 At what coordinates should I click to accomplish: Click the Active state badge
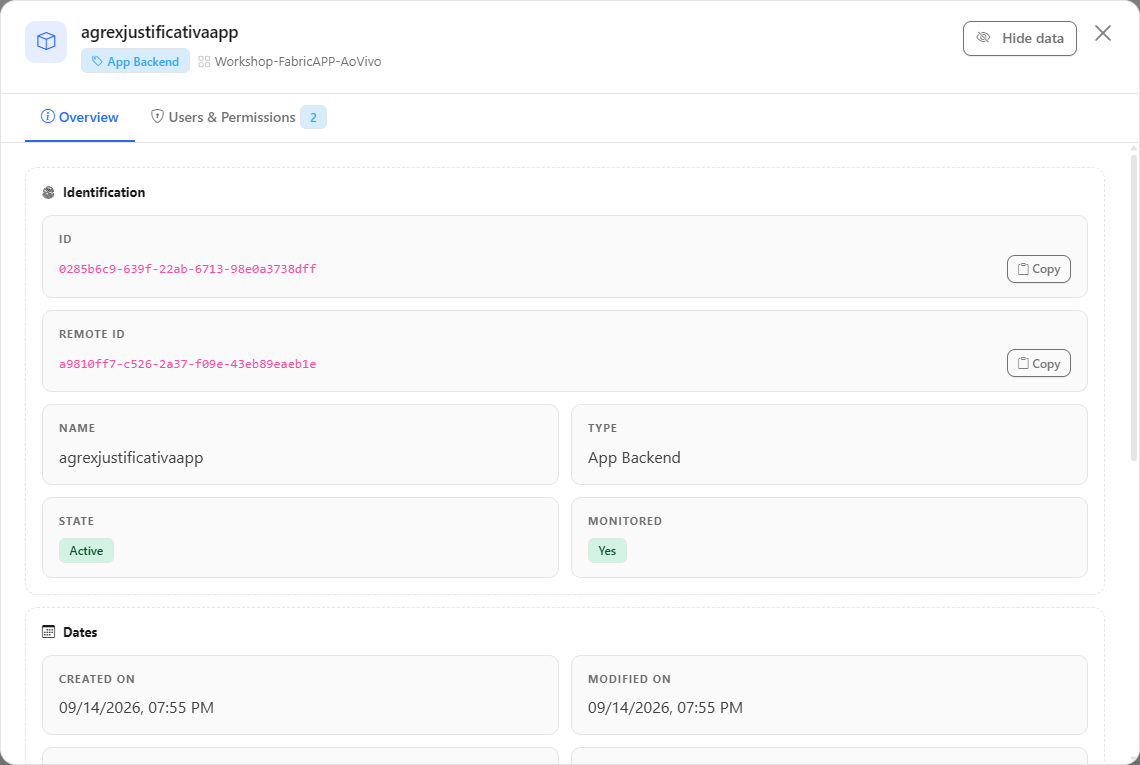coord(87,550)
